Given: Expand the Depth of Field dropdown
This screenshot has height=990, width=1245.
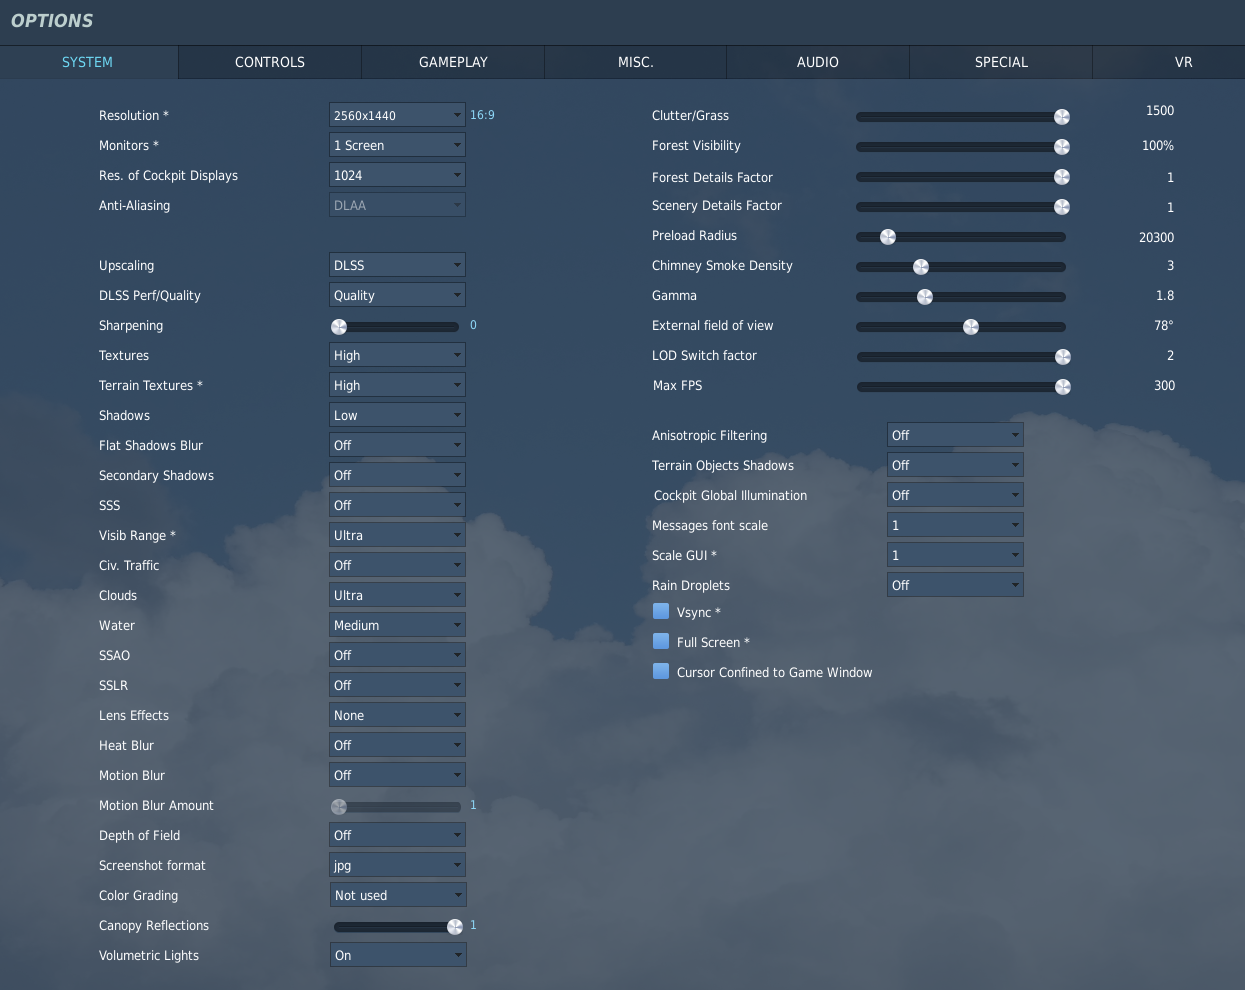Looking at the screenshot, I should (398, 835).
